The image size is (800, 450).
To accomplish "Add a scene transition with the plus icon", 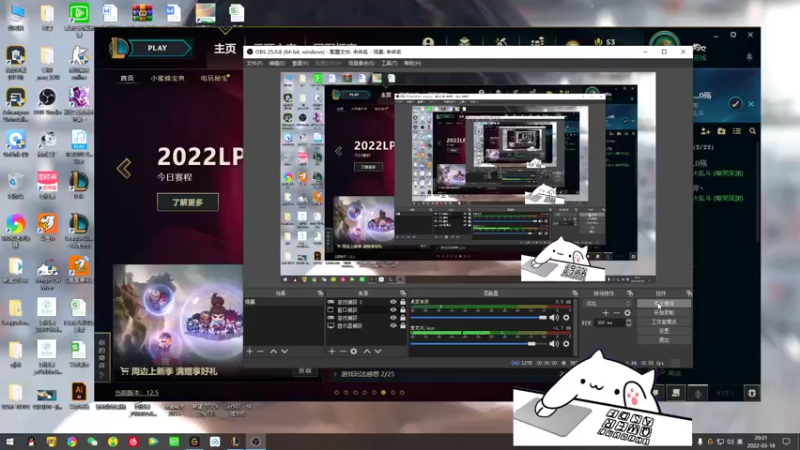I will click(x=606, y=313).
